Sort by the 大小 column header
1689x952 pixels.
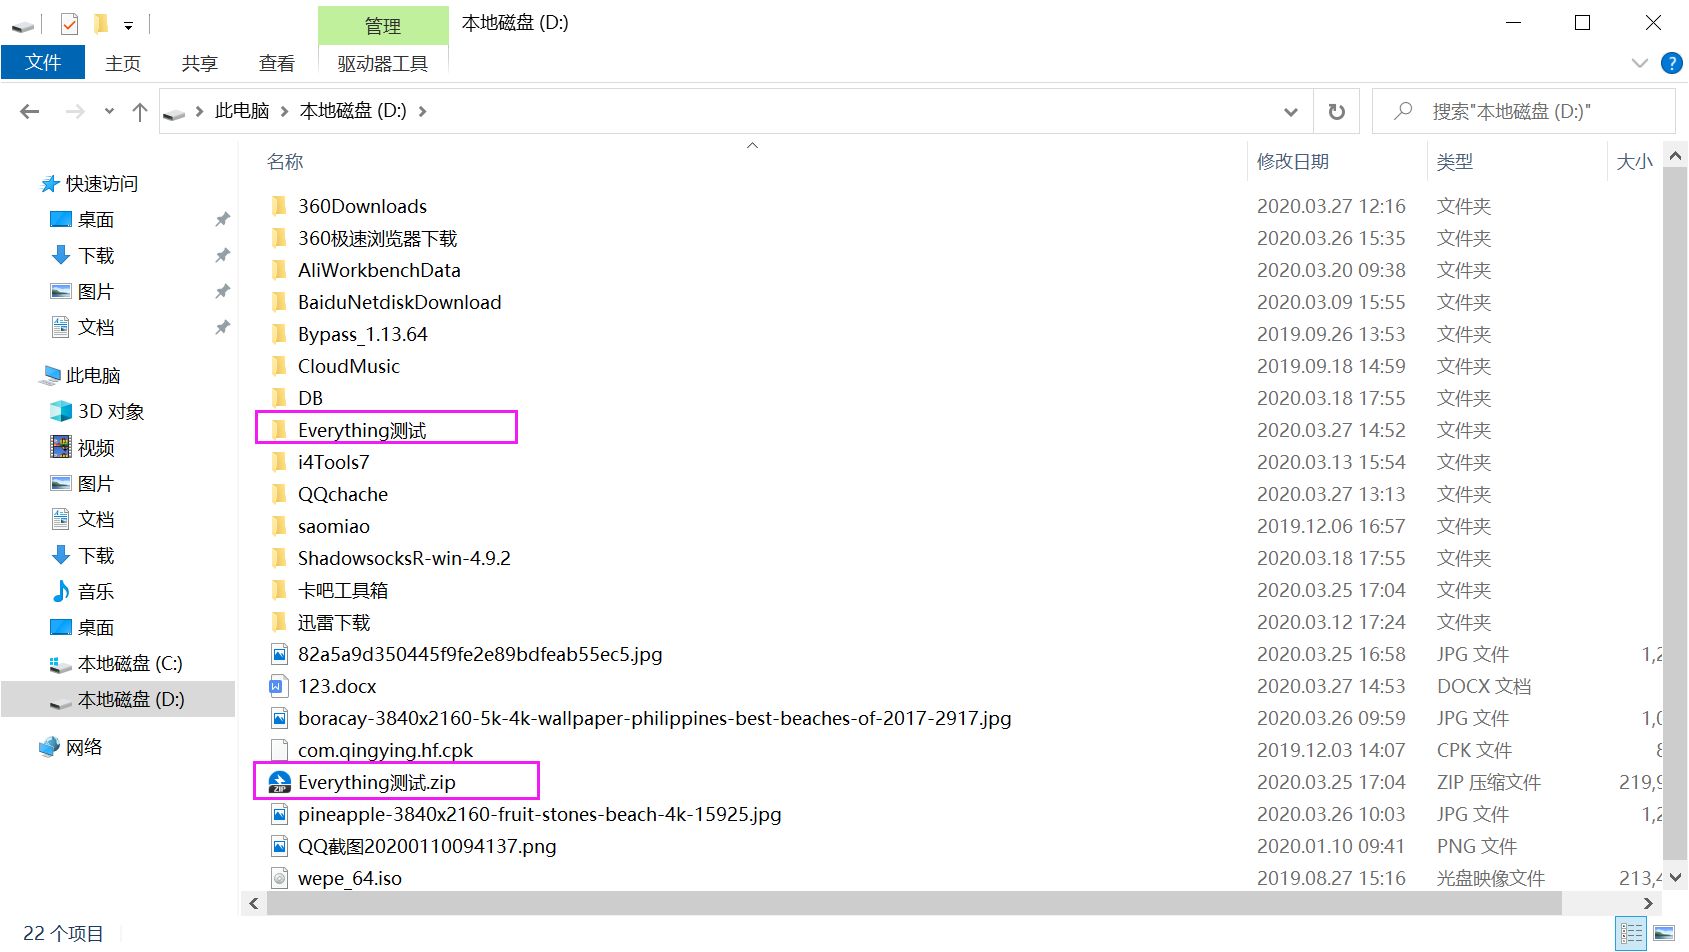(x=1634, y=161)
